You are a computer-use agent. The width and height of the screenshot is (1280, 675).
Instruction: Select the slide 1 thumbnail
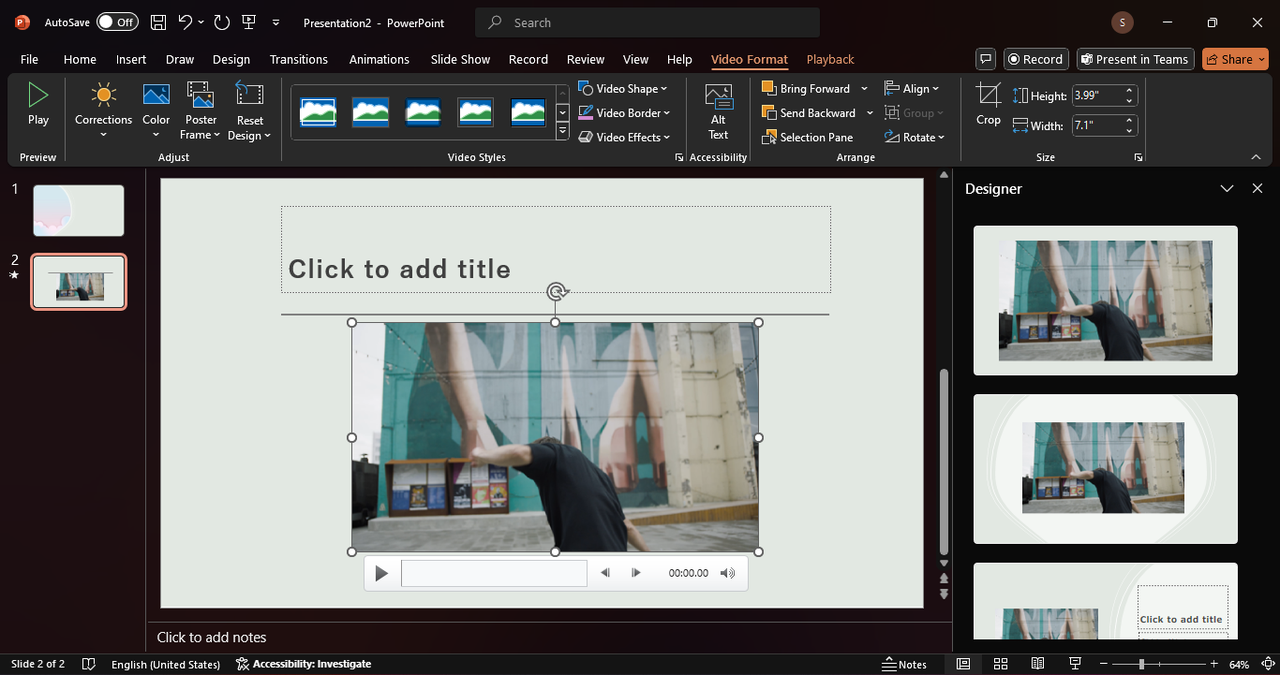(x=78, y=210)
